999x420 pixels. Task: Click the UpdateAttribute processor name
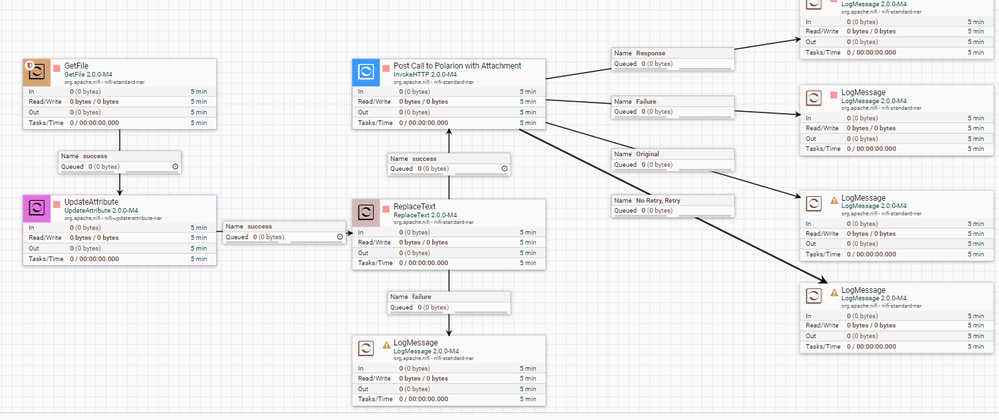[91, 202]
